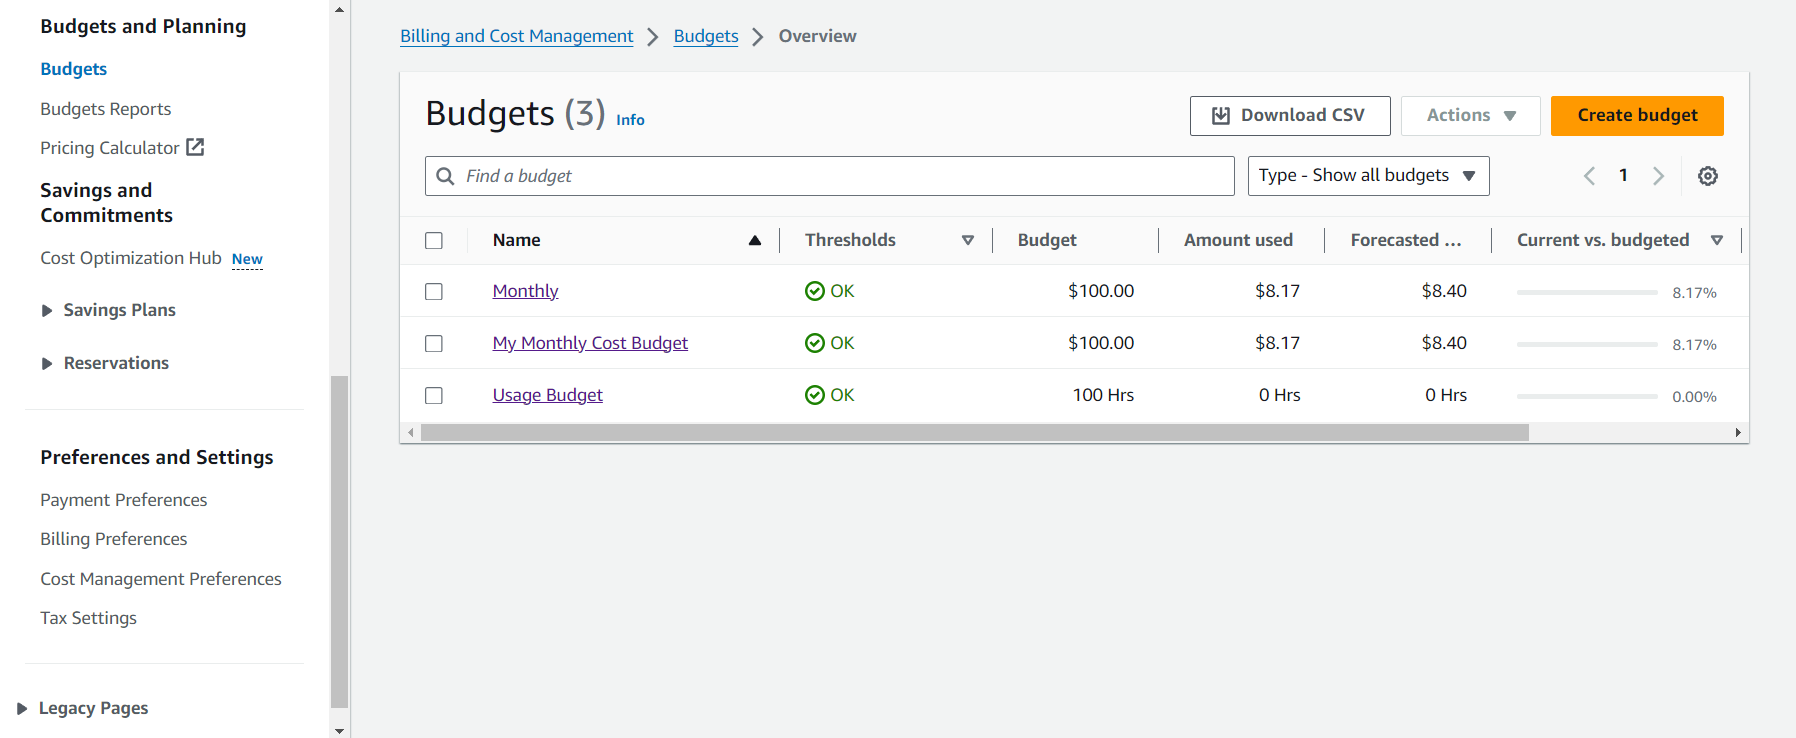This screenshot has width=1796, height=738.
Task: Click the Budget column header
Action: [x=1047, y=240]
